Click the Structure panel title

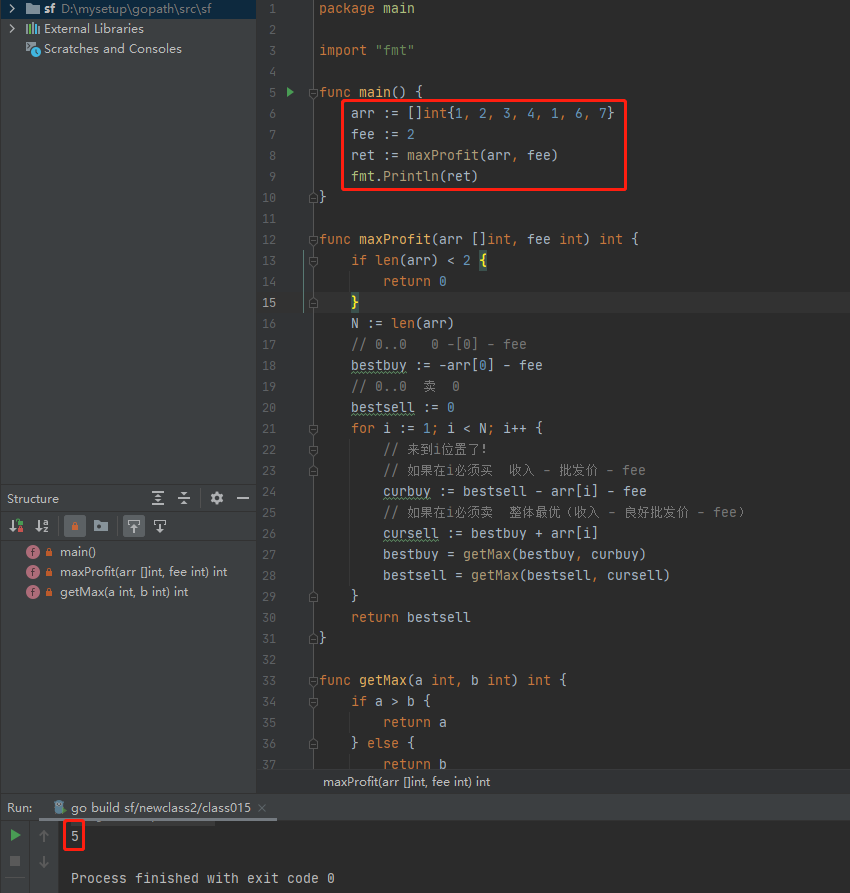32,499
